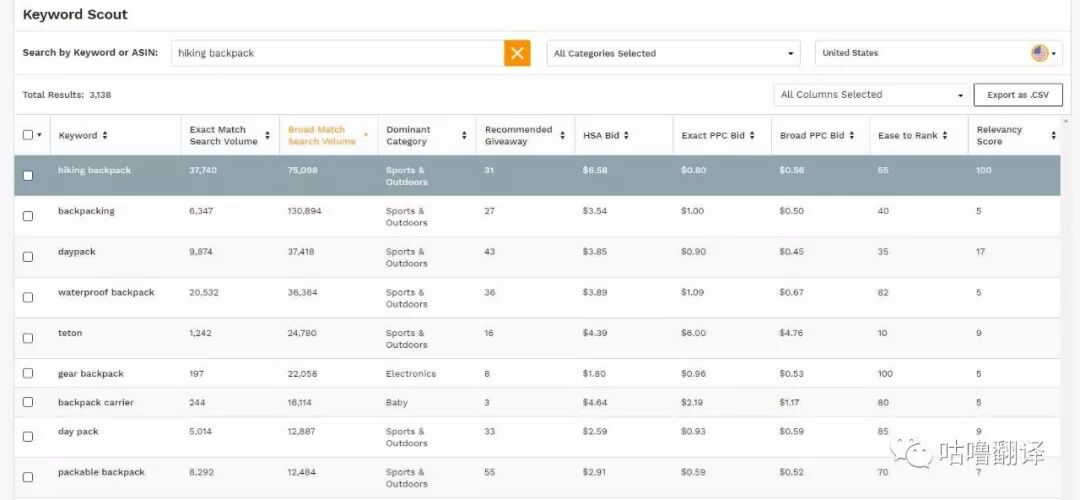Viewport: 1080px width, 500px height.
Task: Sort by Relevancy Score column
Action: click(x=1053, y=136)
